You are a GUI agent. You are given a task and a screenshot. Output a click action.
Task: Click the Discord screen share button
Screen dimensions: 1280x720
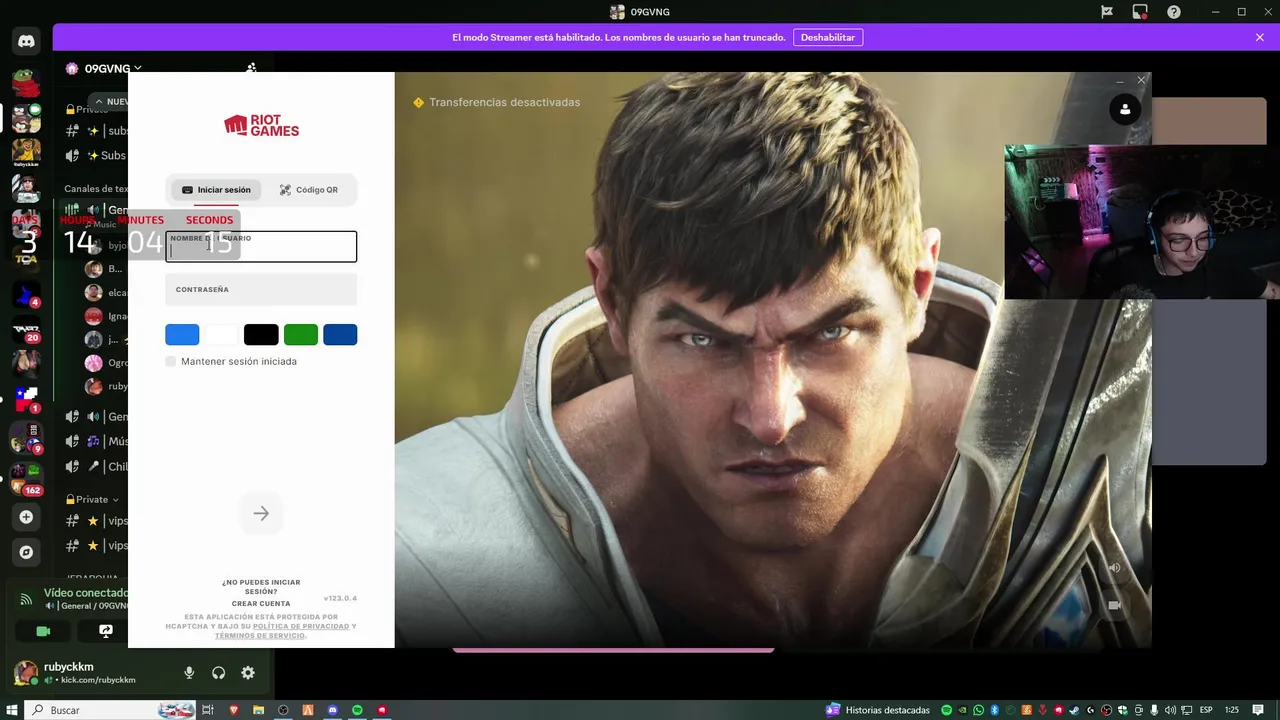pos(106,631)
